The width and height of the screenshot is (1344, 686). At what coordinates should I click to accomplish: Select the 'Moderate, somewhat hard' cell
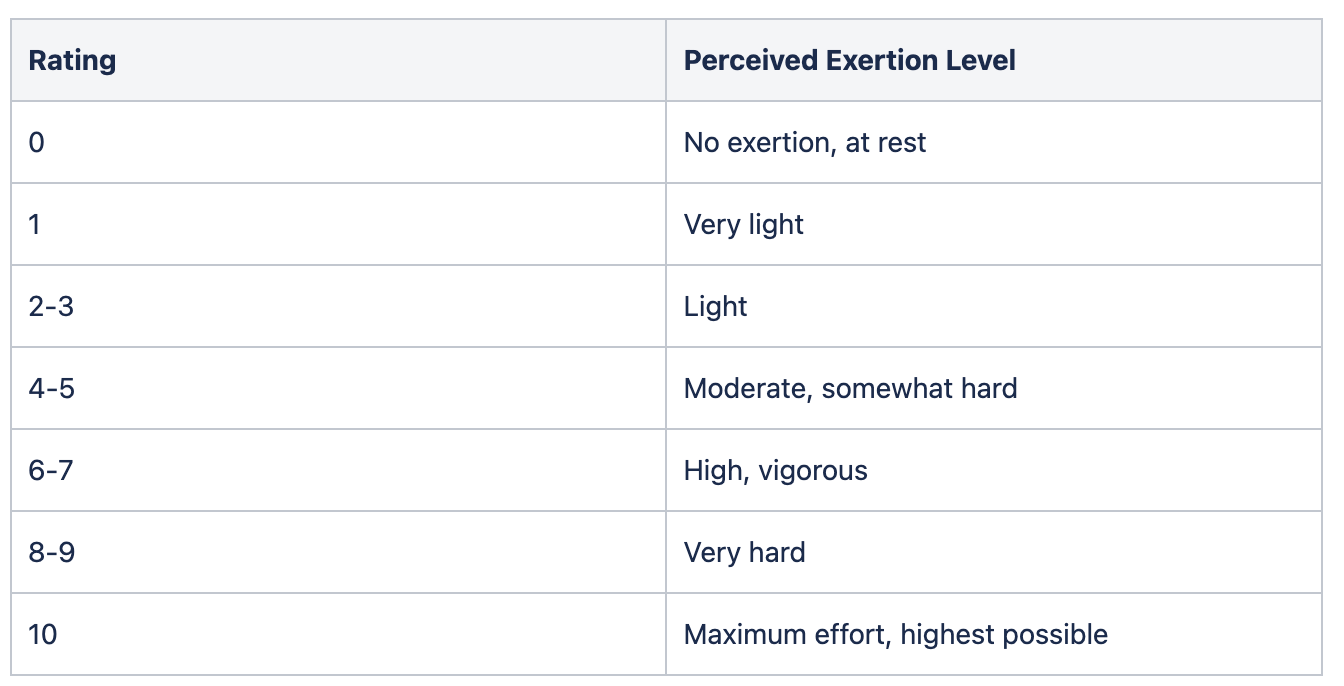point(994,388)
